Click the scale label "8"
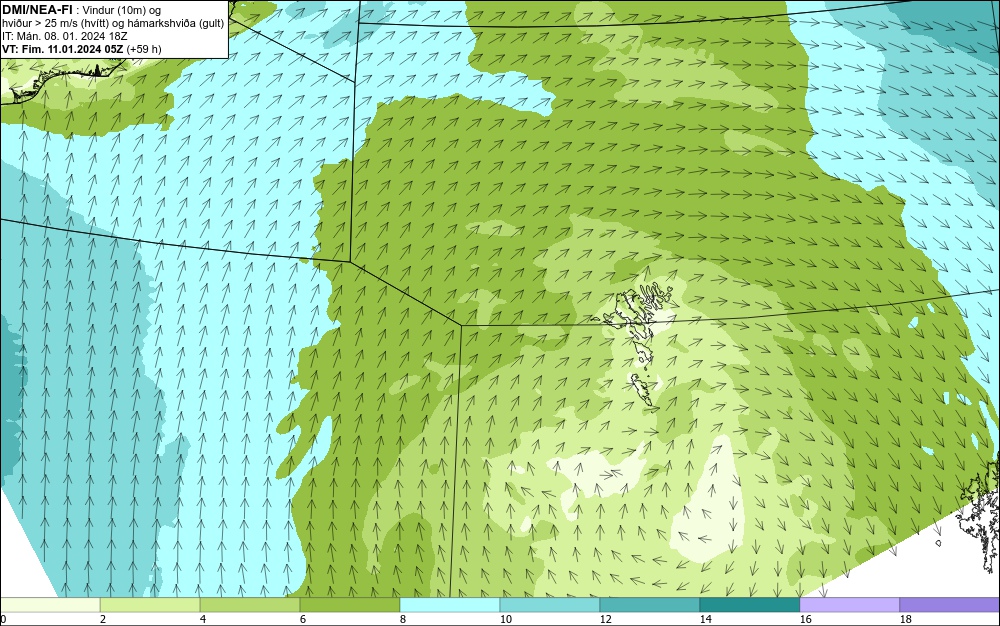Viewport: 1000px width, 626px height. 402,618
